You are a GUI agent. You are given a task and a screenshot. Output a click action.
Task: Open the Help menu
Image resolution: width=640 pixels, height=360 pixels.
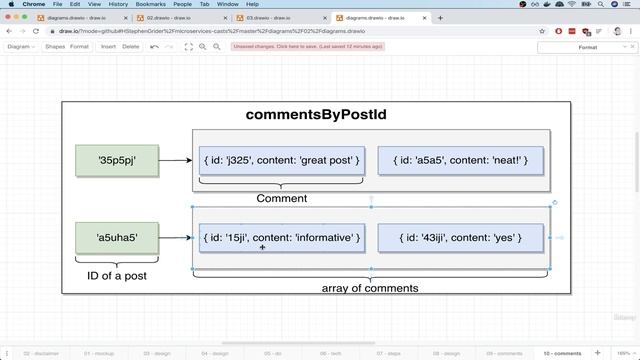click(252, 4)
